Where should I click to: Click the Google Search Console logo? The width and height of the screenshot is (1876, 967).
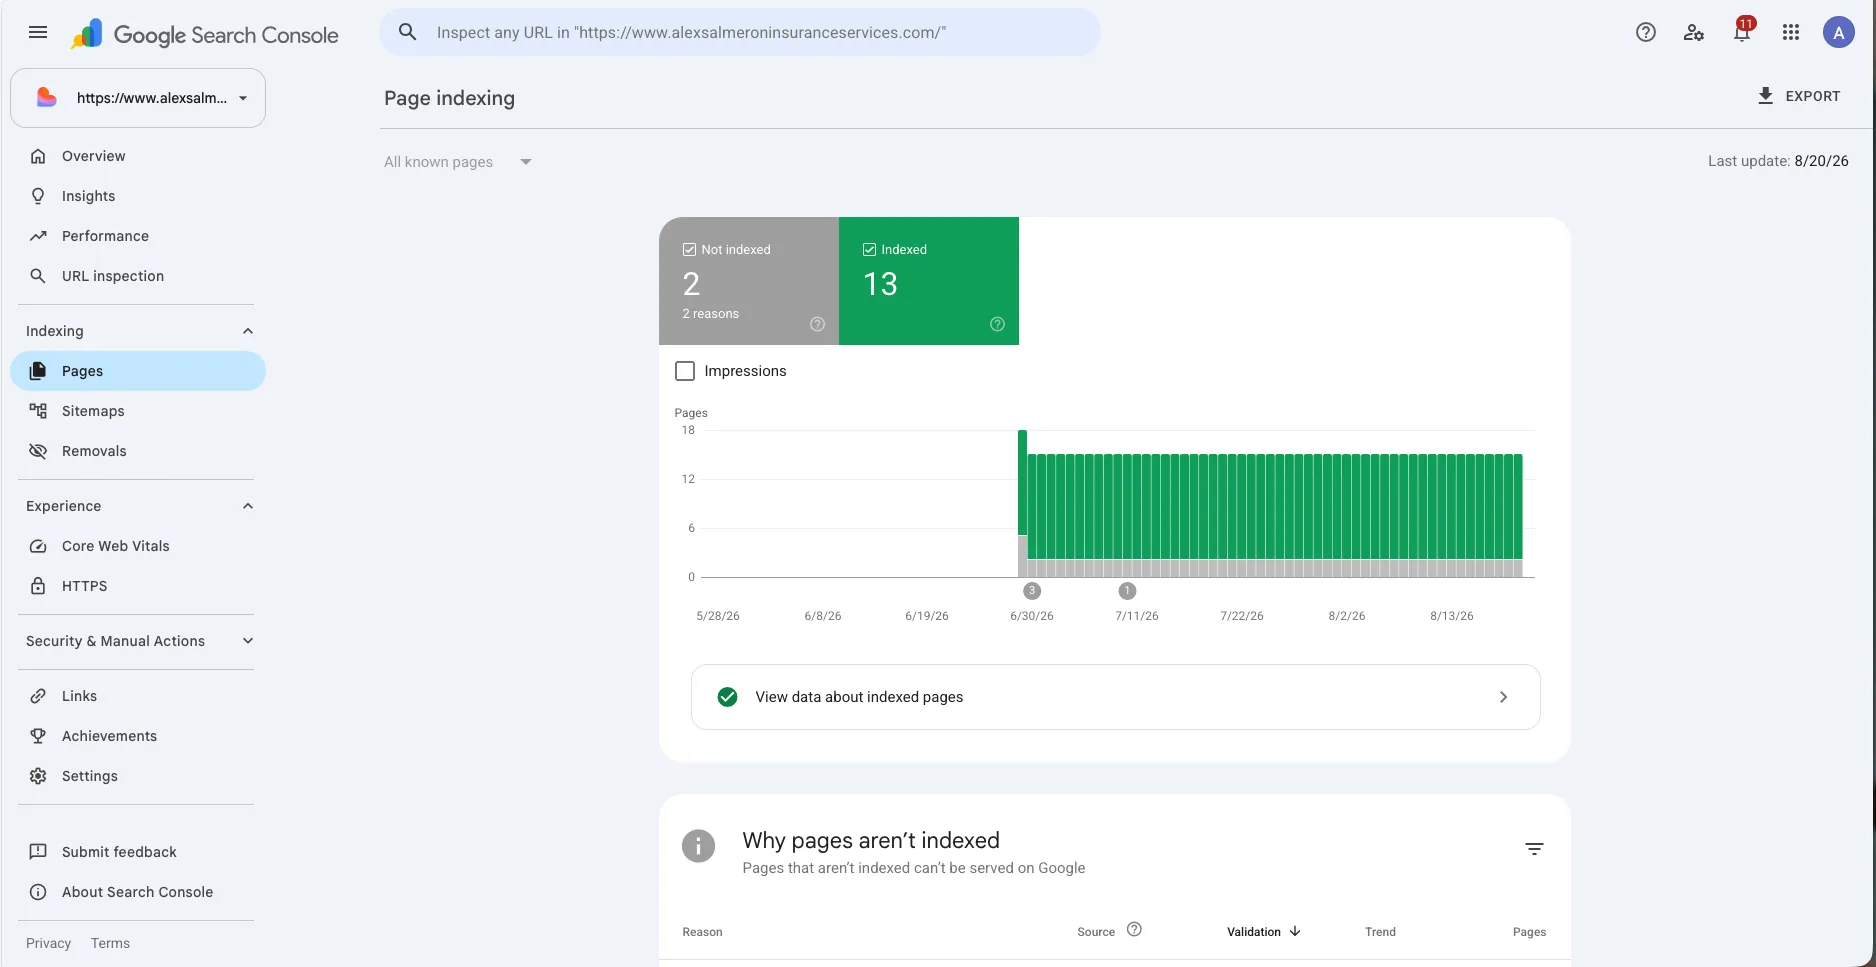(204, 34)
